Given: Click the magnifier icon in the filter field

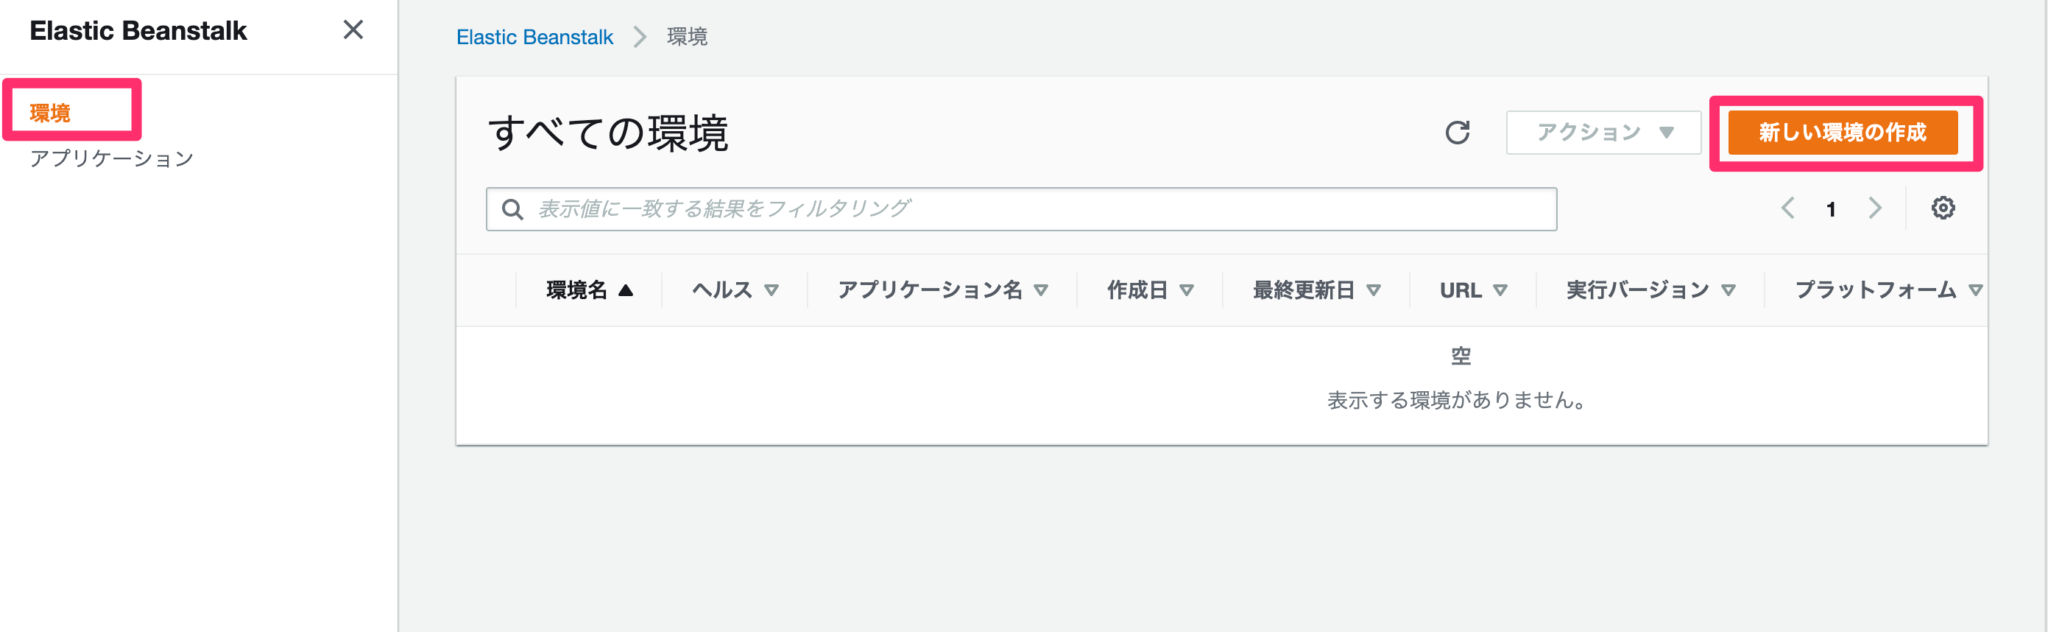Looking at the screenshot, I should tap(513, 209).
